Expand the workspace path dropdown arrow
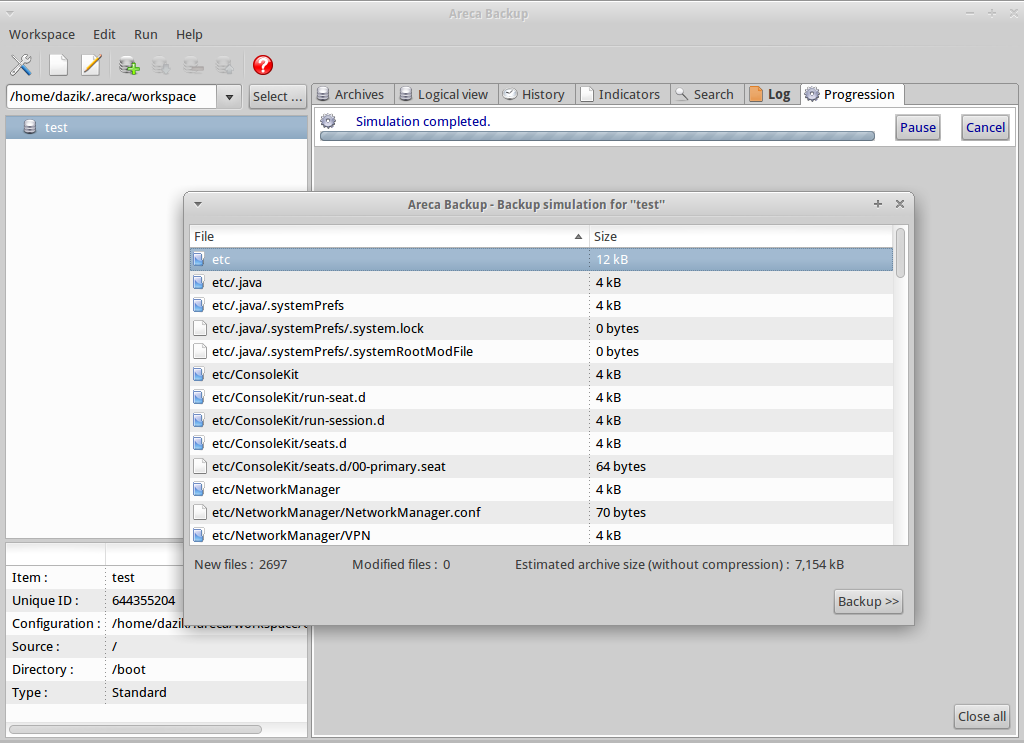This screenshot has height=743, width=1024. [x=229, y=97]
